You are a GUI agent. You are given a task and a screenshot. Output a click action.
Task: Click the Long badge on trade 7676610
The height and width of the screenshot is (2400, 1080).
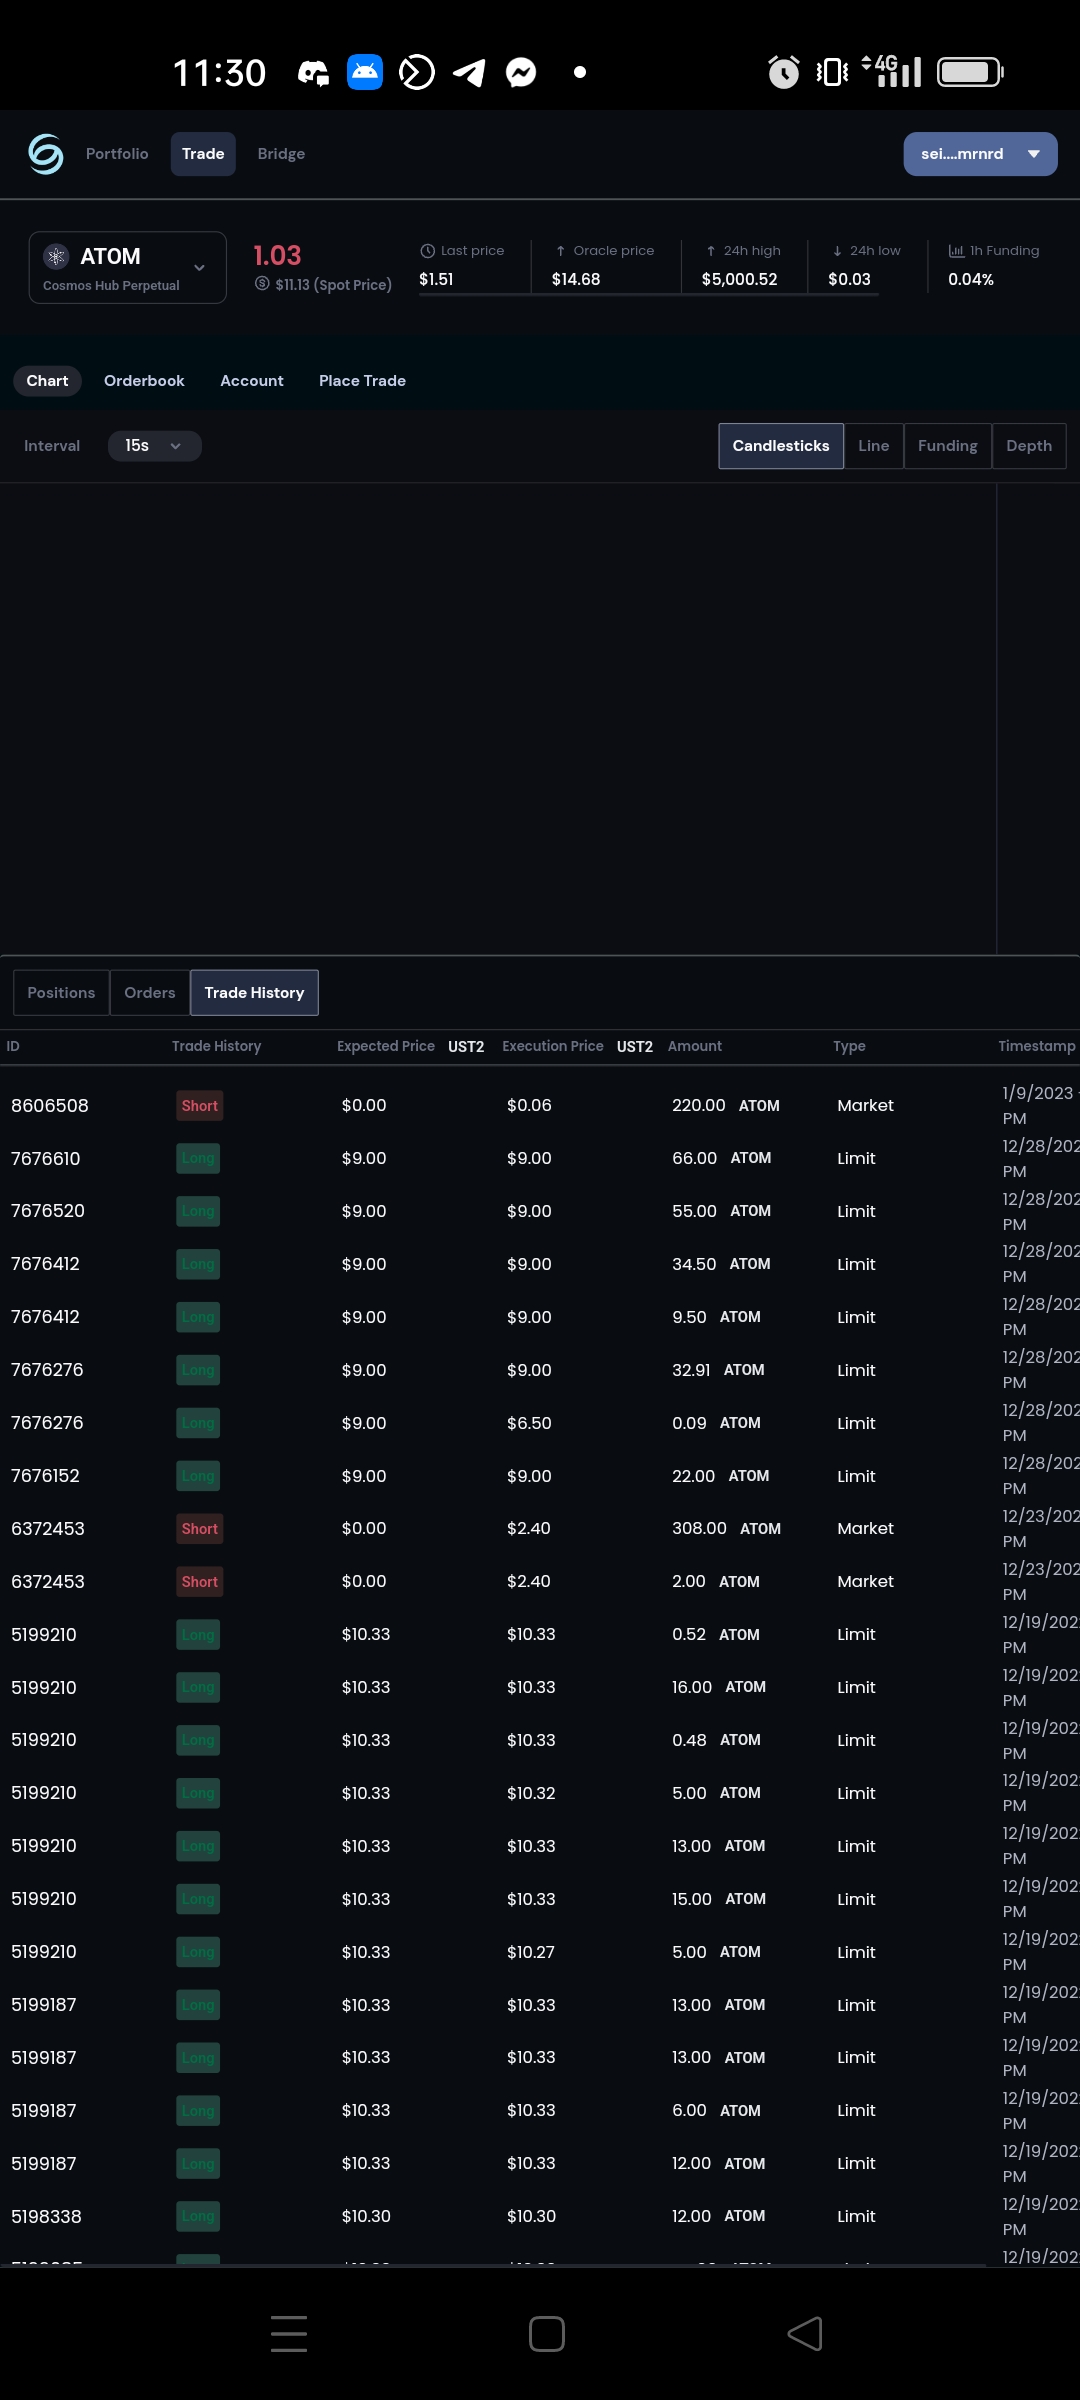pos(198,1159)
